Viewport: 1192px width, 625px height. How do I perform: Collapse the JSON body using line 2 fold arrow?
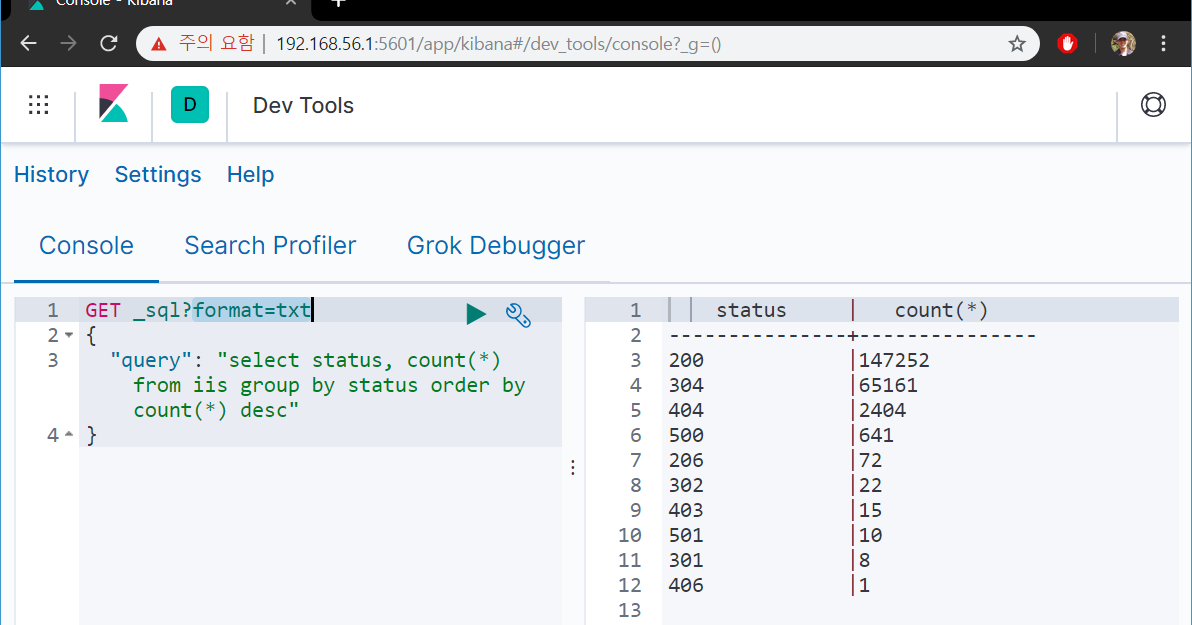click(x=70, y=335)
